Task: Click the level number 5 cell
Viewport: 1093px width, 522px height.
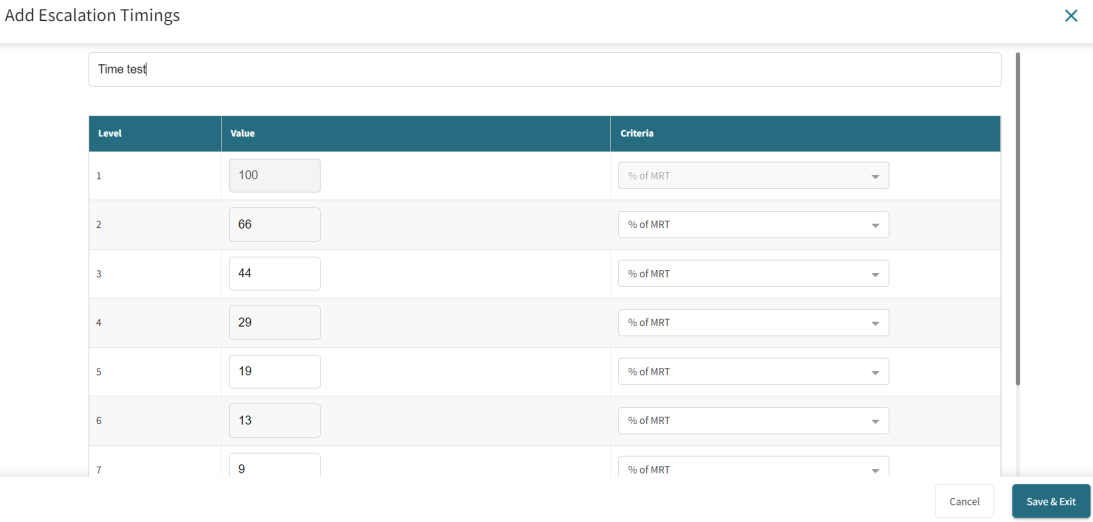Action: click(x=155, y=371)
